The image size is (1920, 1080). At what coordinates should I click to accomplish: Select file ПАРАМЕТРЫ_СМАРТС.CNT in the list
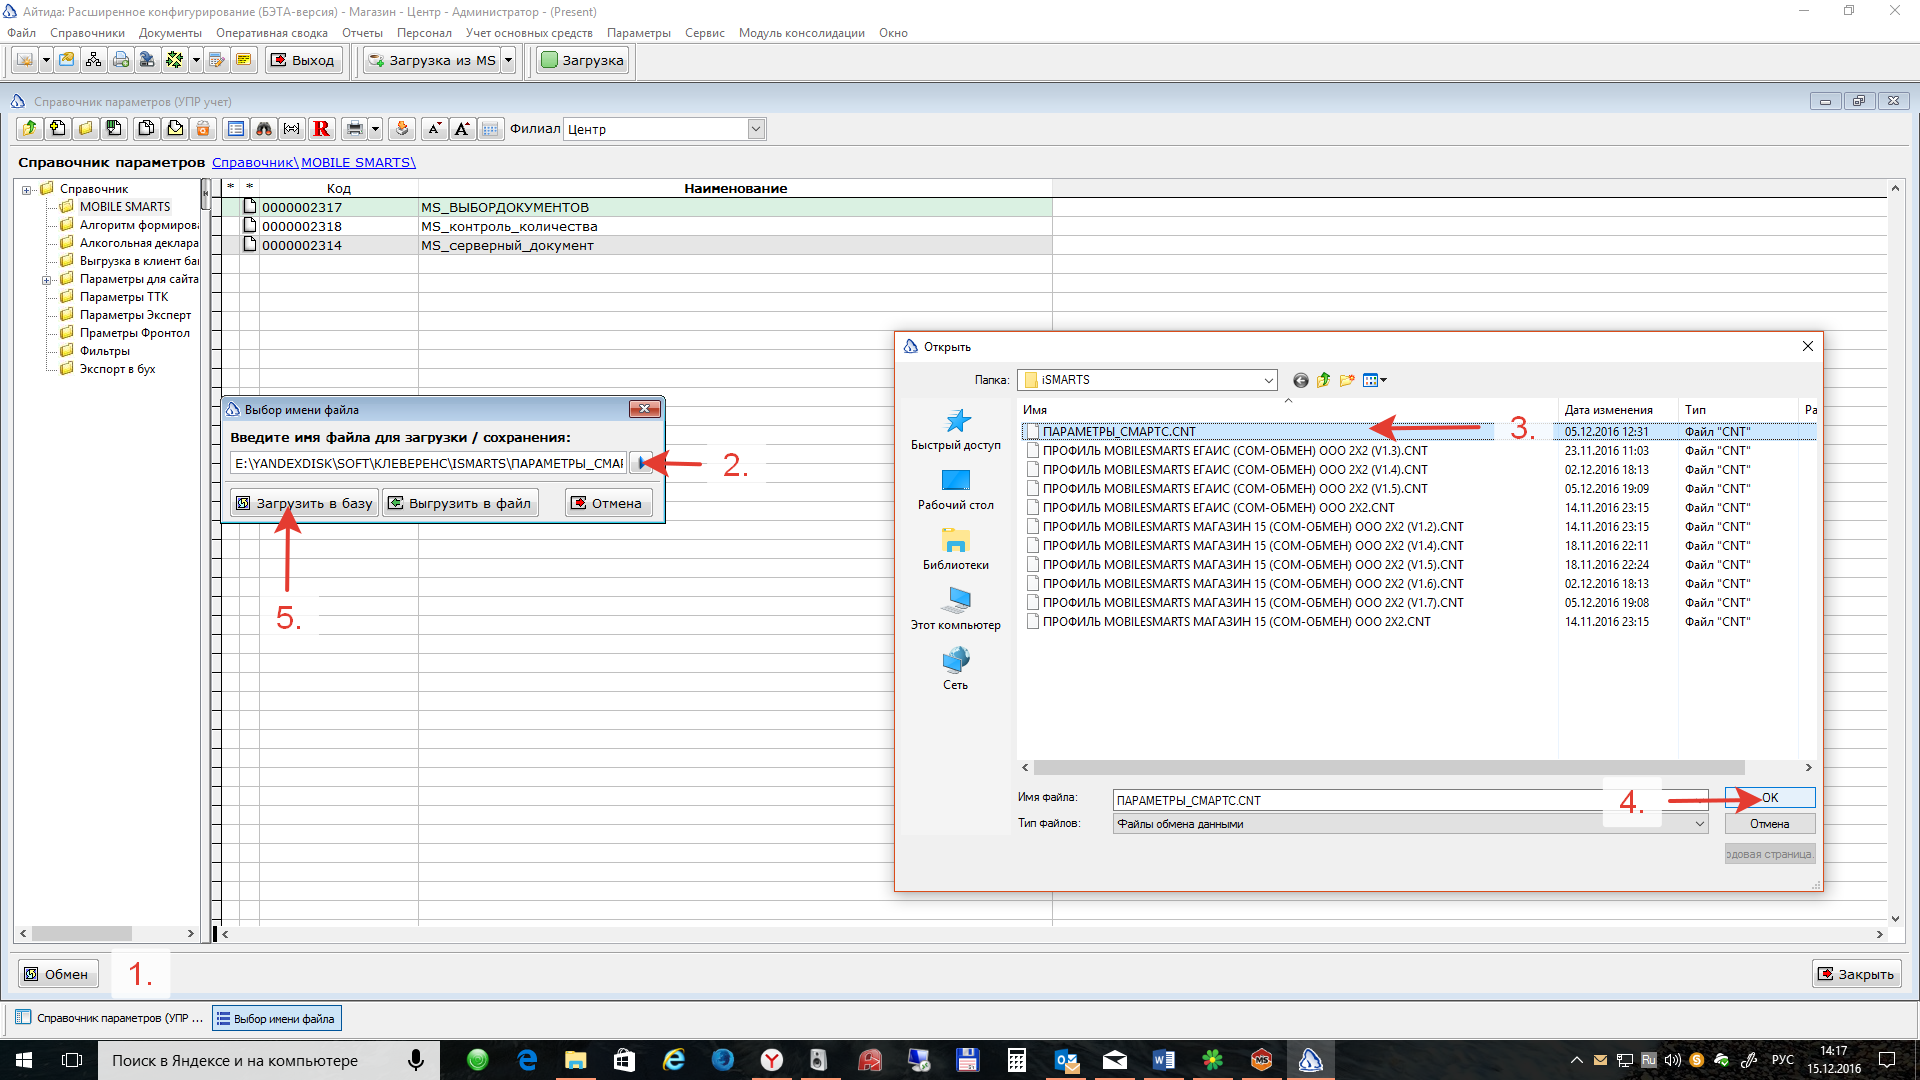point(1118,432)
